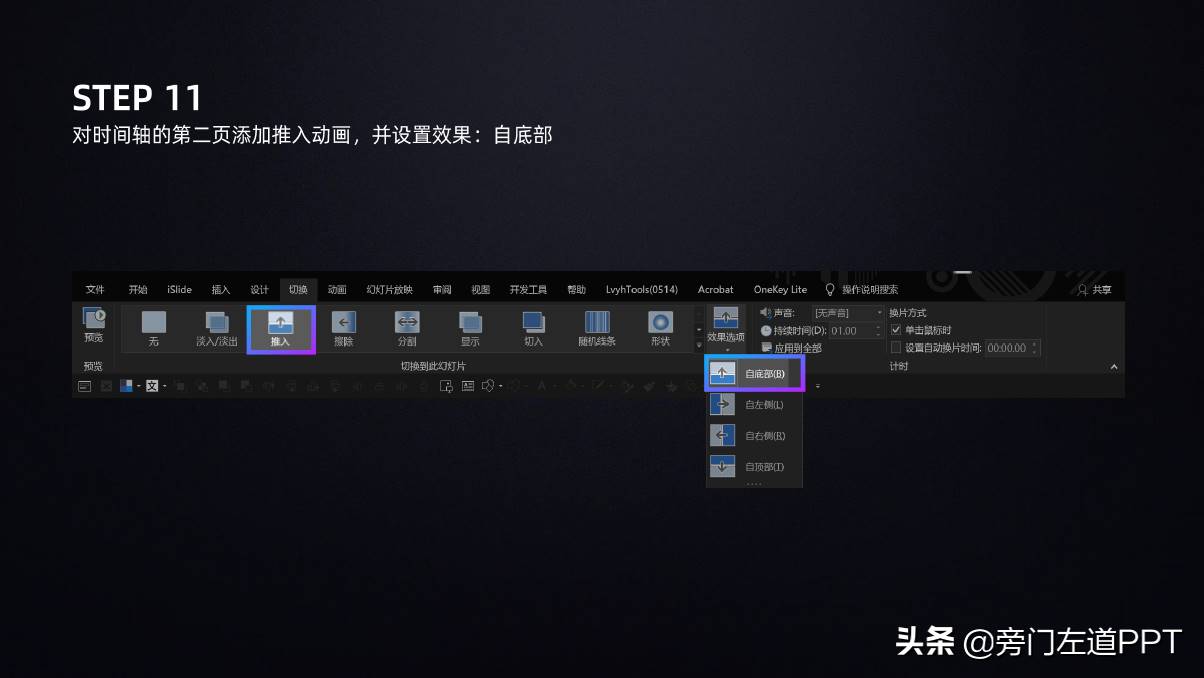Pick the 随机线条 random bars transition
Viewport: 1204px width, 678px height.
[x=597, y=328]
